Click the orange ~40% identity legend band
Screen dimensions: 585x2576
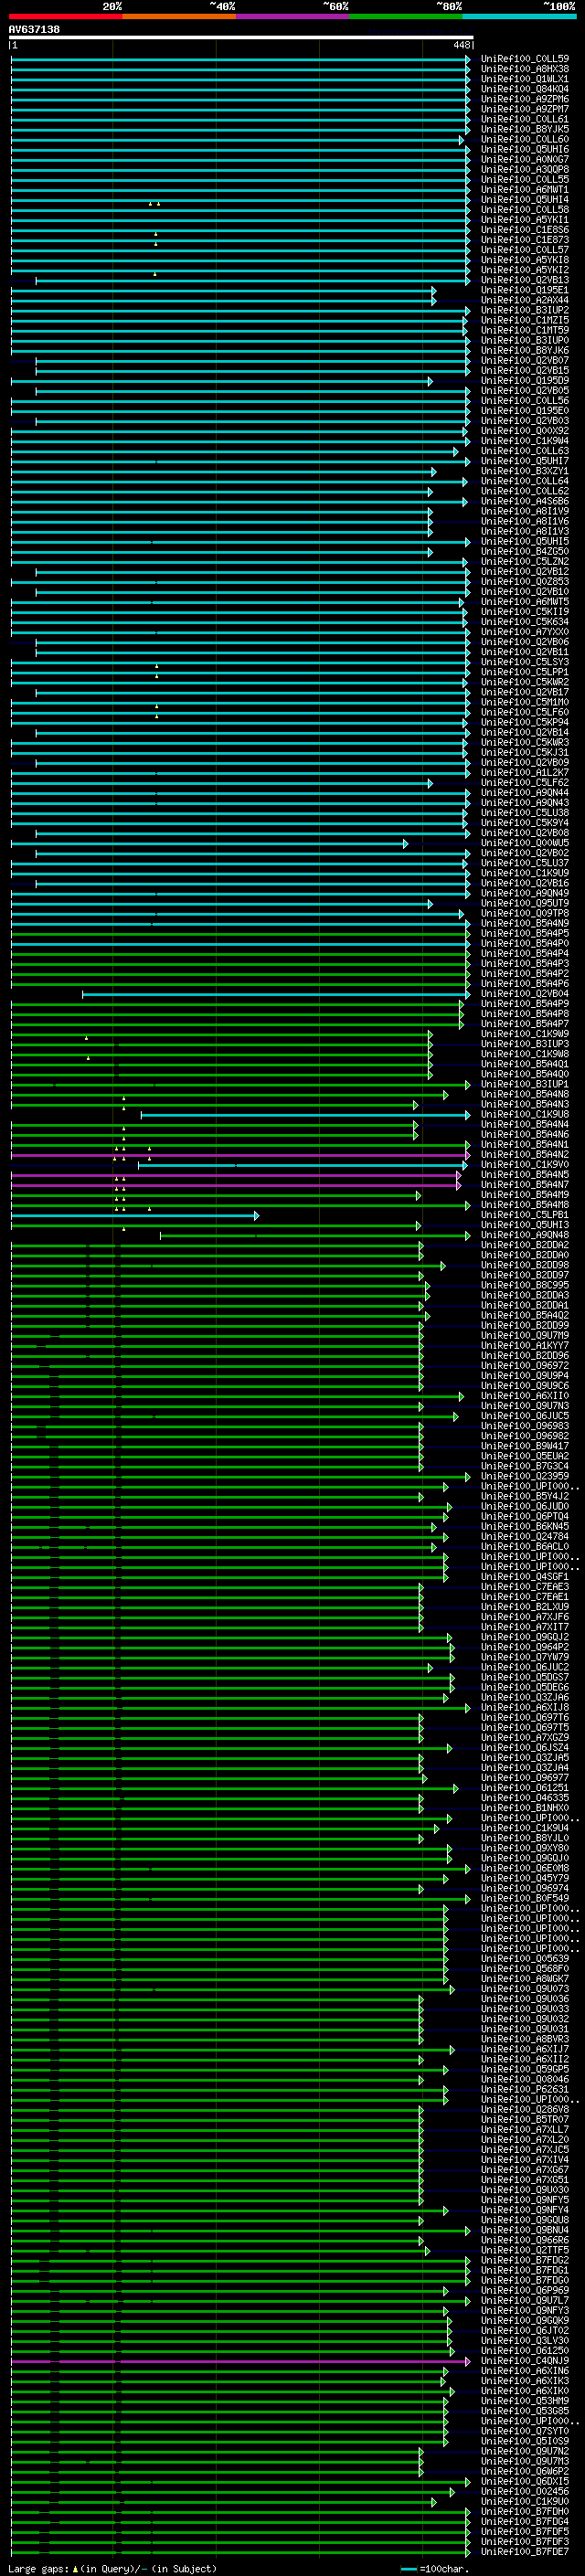pos(179,16)
